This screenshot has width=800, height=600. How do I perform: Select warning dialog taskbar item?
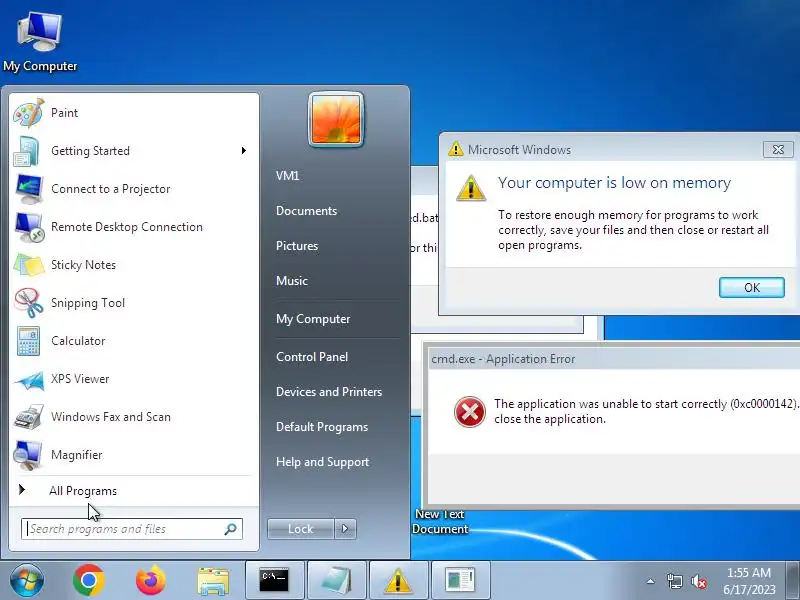pyautogui.click(x=398, y=580)
